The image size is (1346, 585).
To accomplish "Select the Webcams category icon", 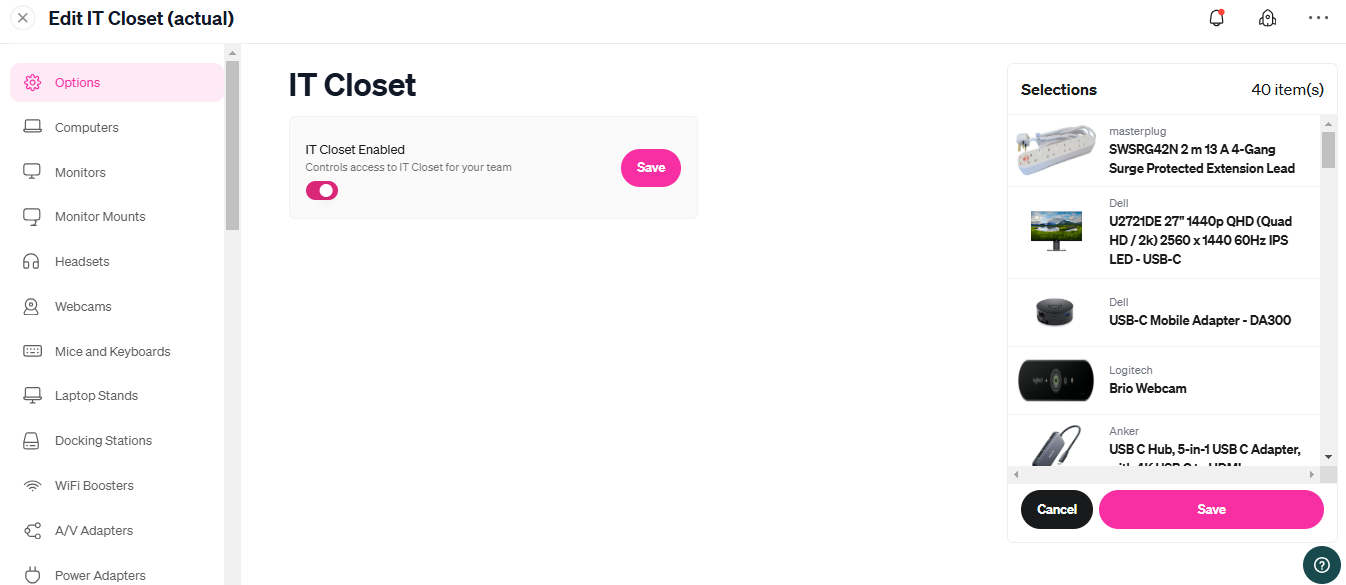I will tap(33, 306).
